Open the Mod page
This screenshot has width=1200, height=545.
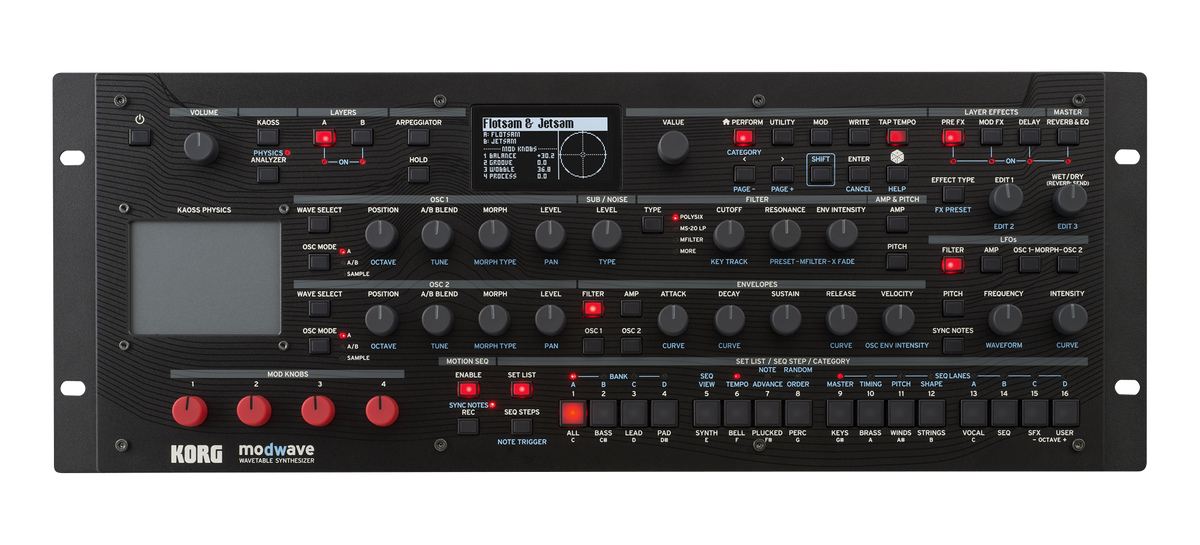820,136
